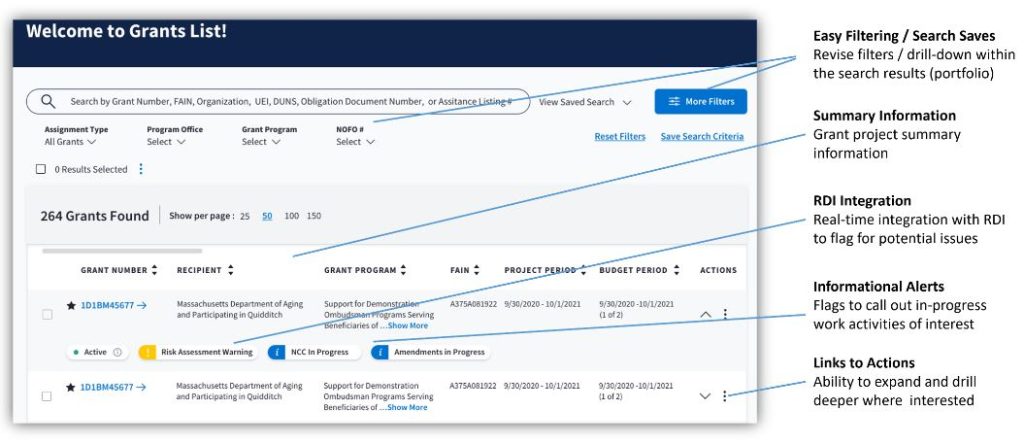Sort by the Recipient column arrows
The image size is (1024, 444).
231,270
